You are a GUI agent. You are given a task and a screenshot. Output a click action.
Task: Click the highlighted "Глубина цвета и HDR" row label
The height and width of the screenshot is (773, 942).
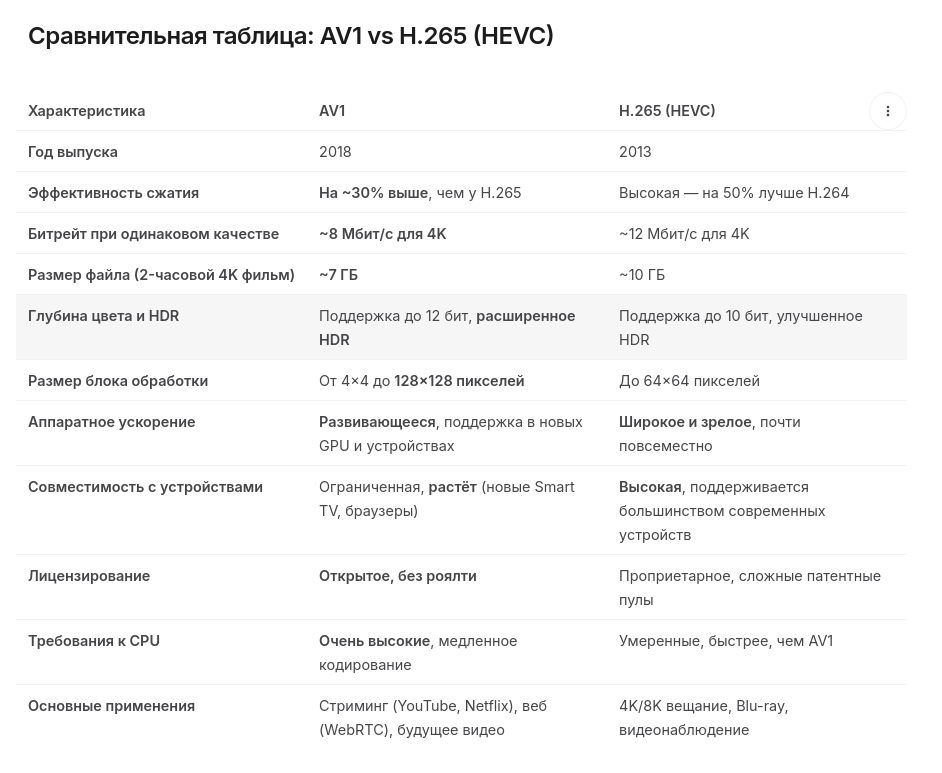pos(103,316)
